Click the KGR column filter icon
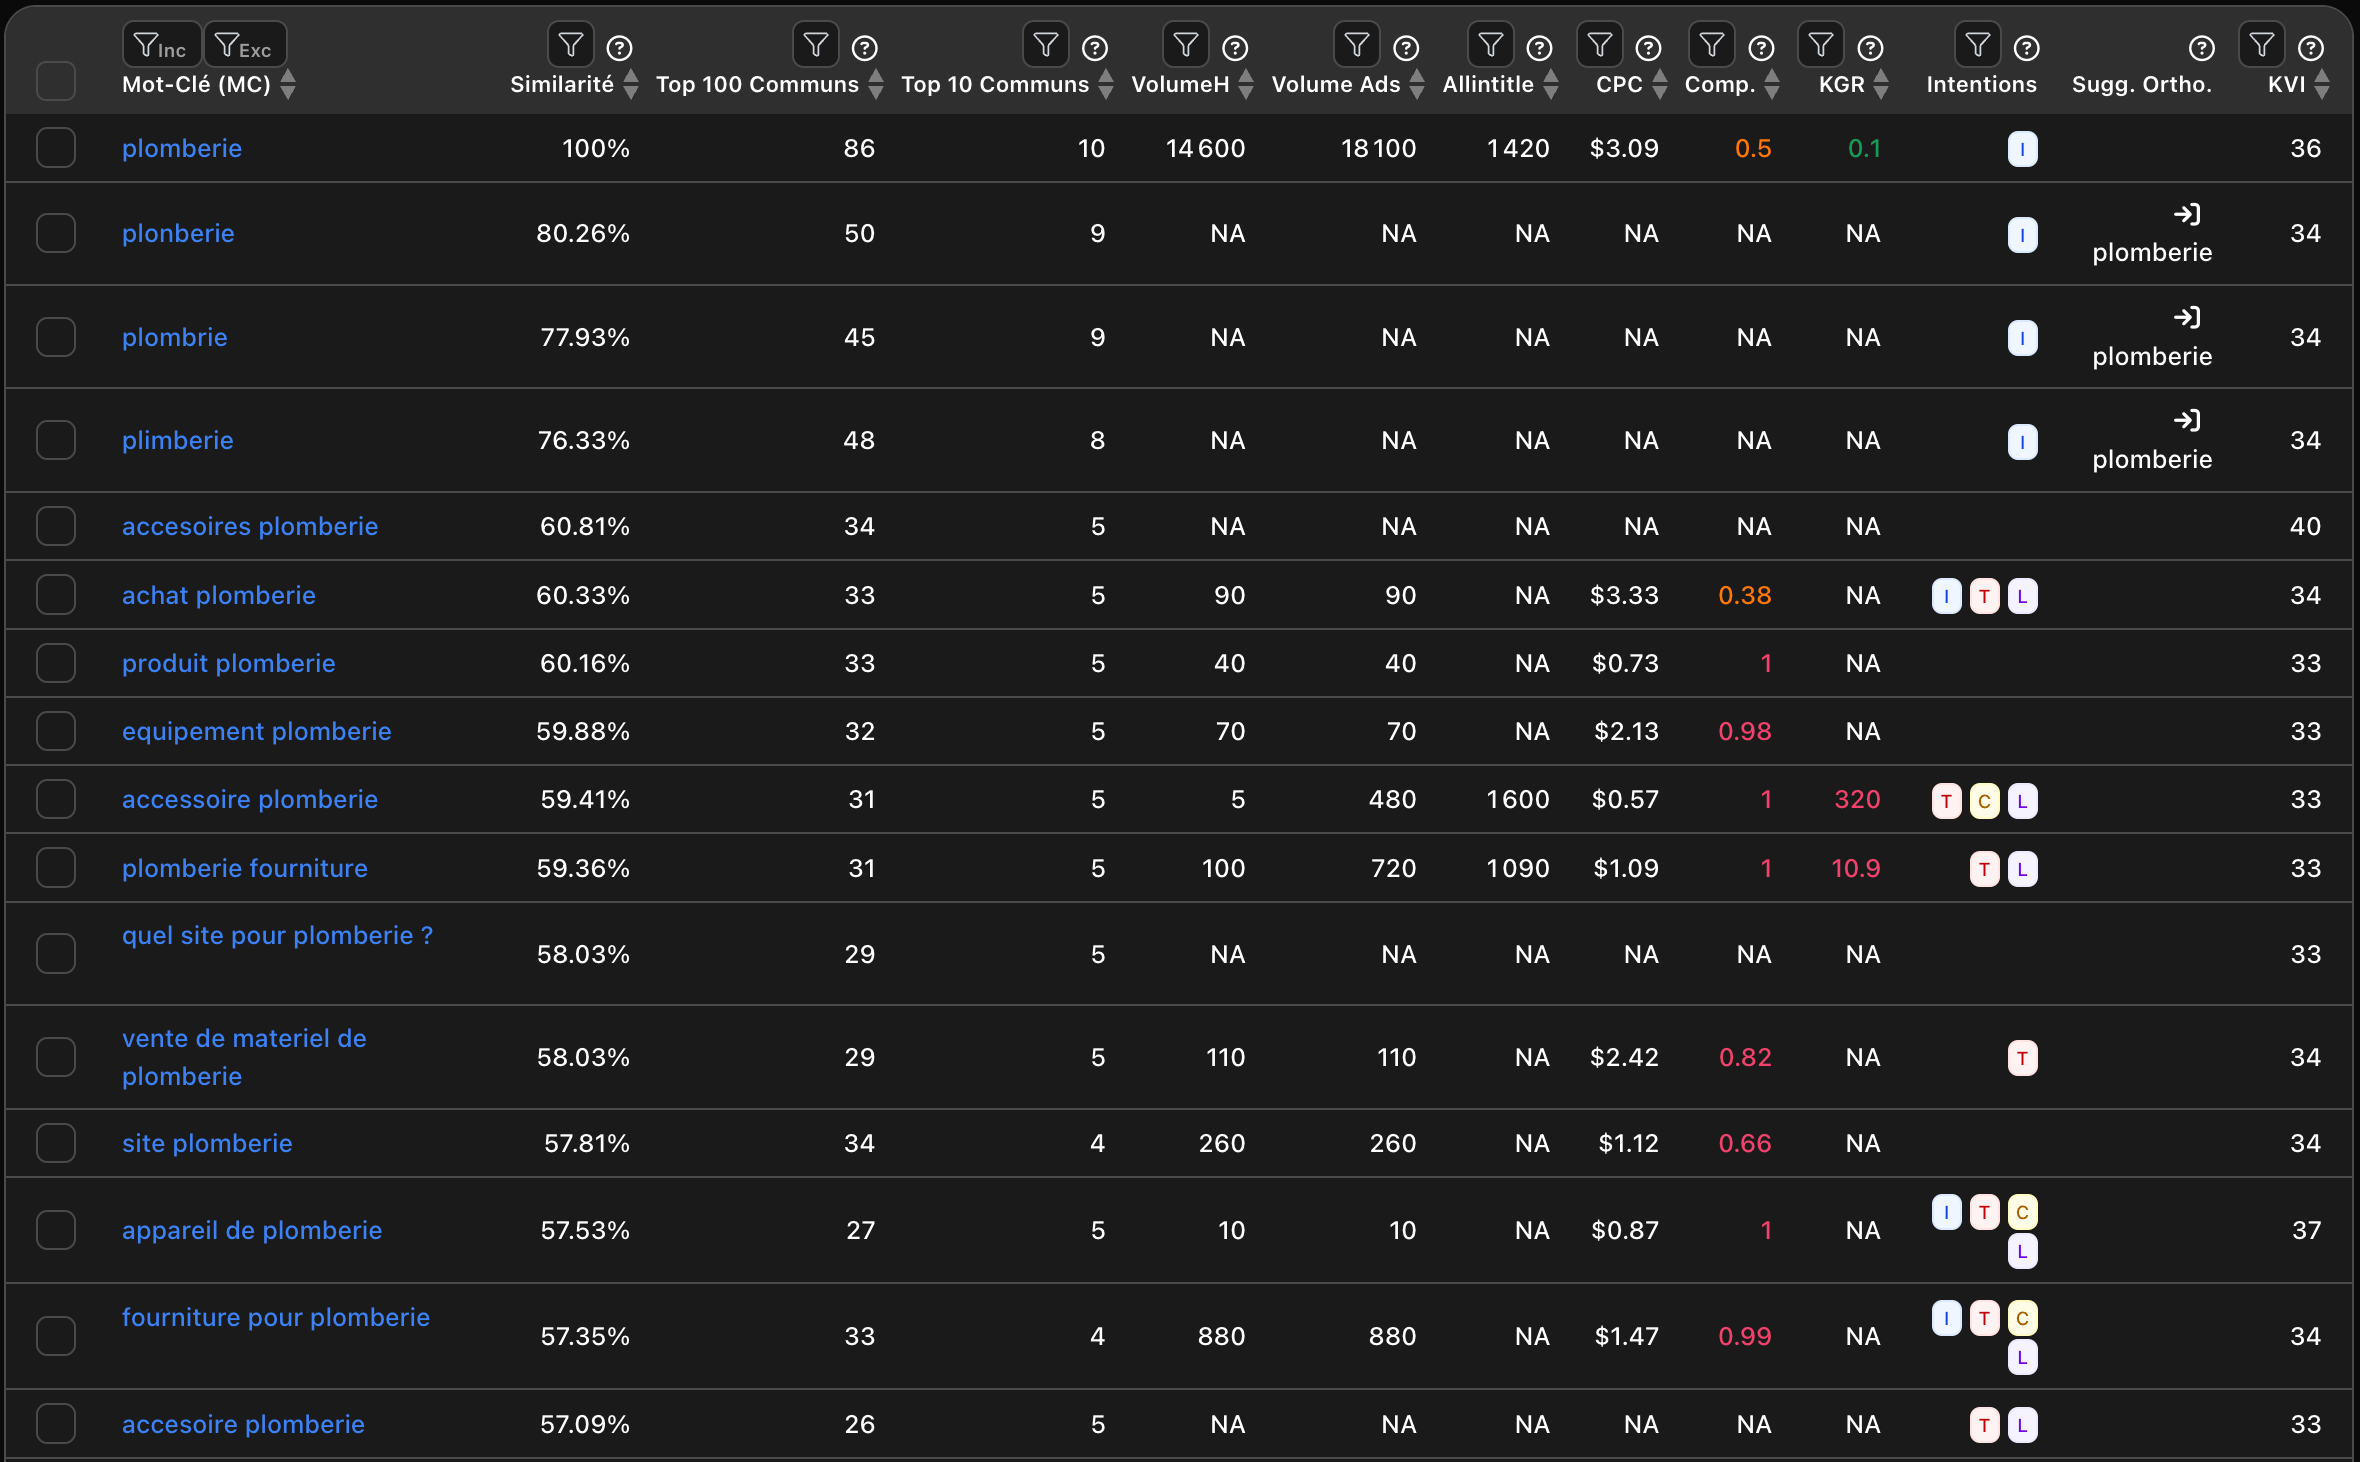This screenshot has width=2360, height=1462. tap(1820, 46)
